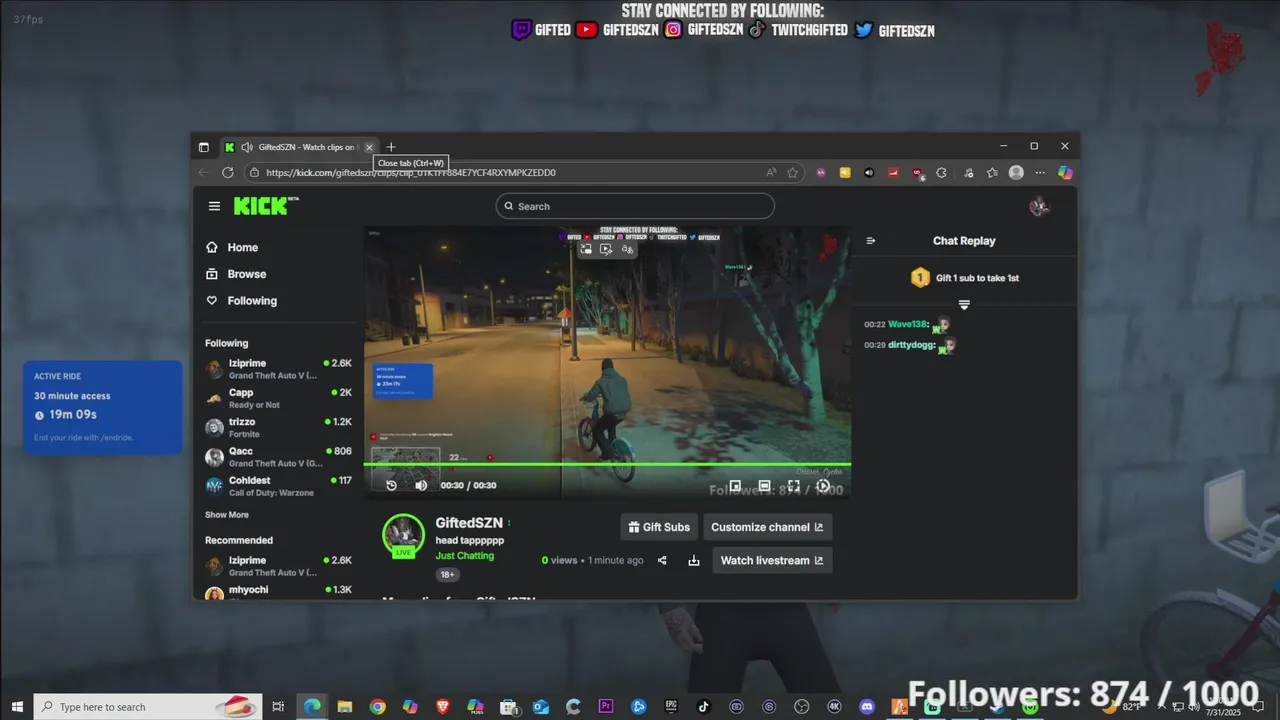1280x720 pixels.
Task: Click the Gift 1 sub leaderboard banner
Action: click(x=964, y=278)
